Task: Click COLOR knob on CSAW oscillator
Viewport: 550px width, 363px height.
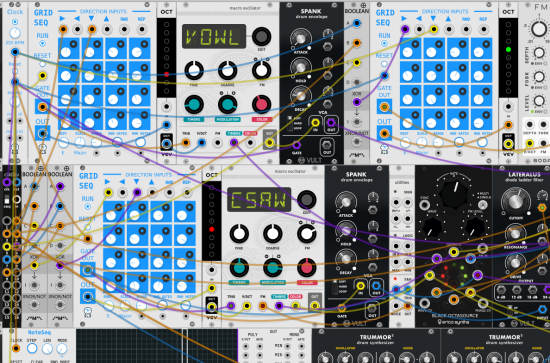Action: click(x=306, y=267)
